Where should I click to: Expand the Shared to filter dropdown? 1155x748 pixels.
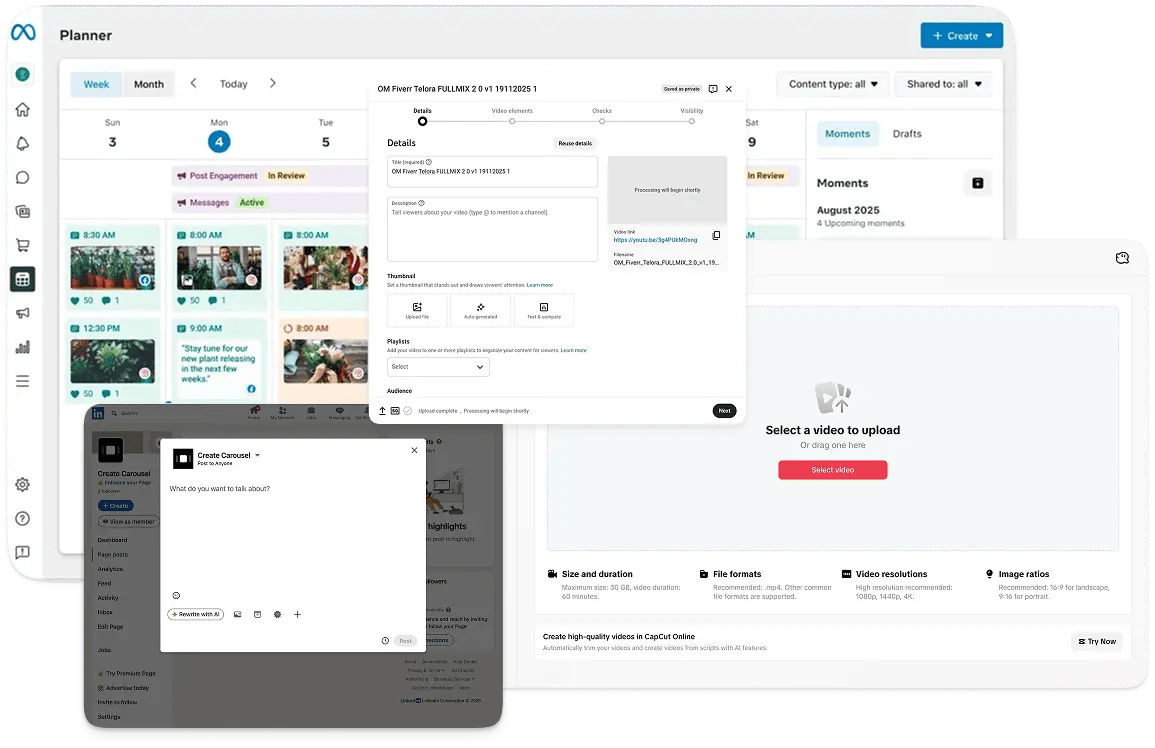click(x=944, y=84)
